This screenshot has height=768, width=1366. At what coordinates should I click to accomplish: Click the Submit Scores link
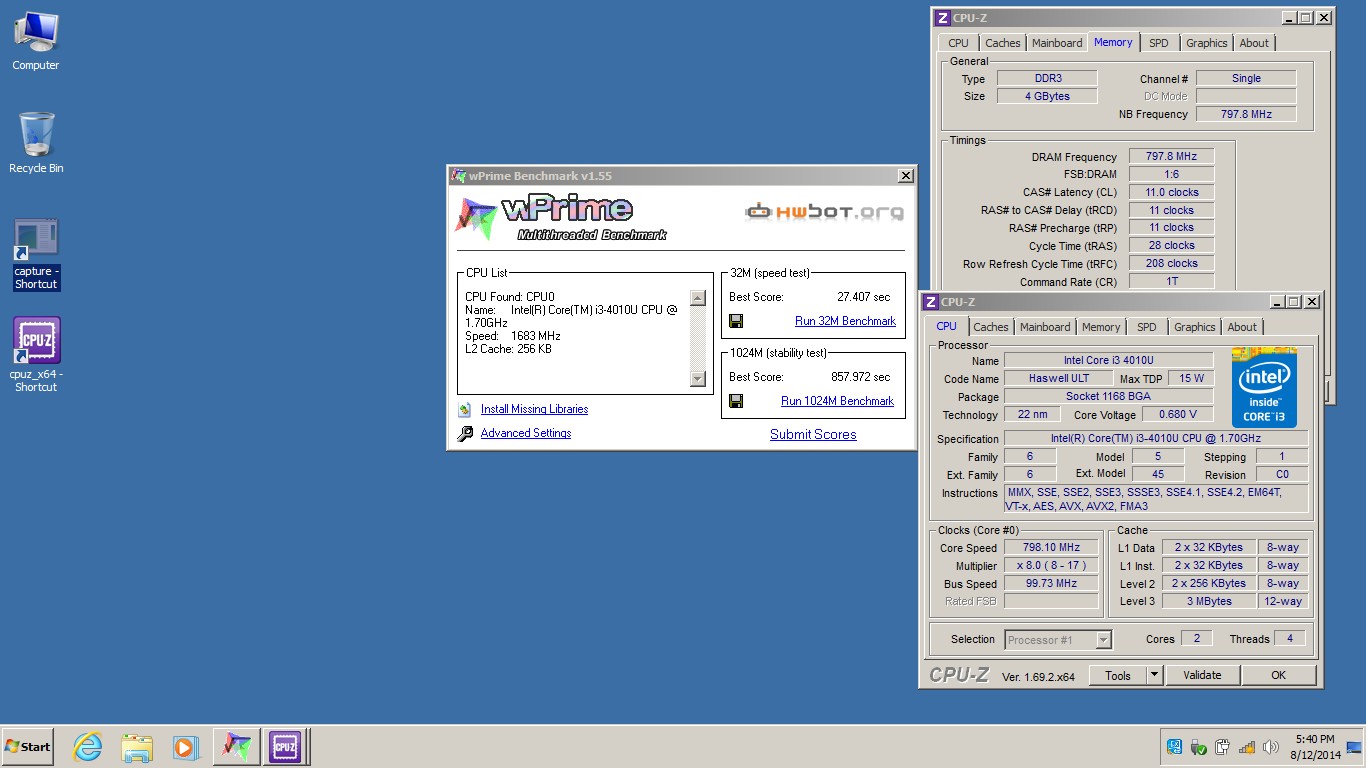pos(813,434)
